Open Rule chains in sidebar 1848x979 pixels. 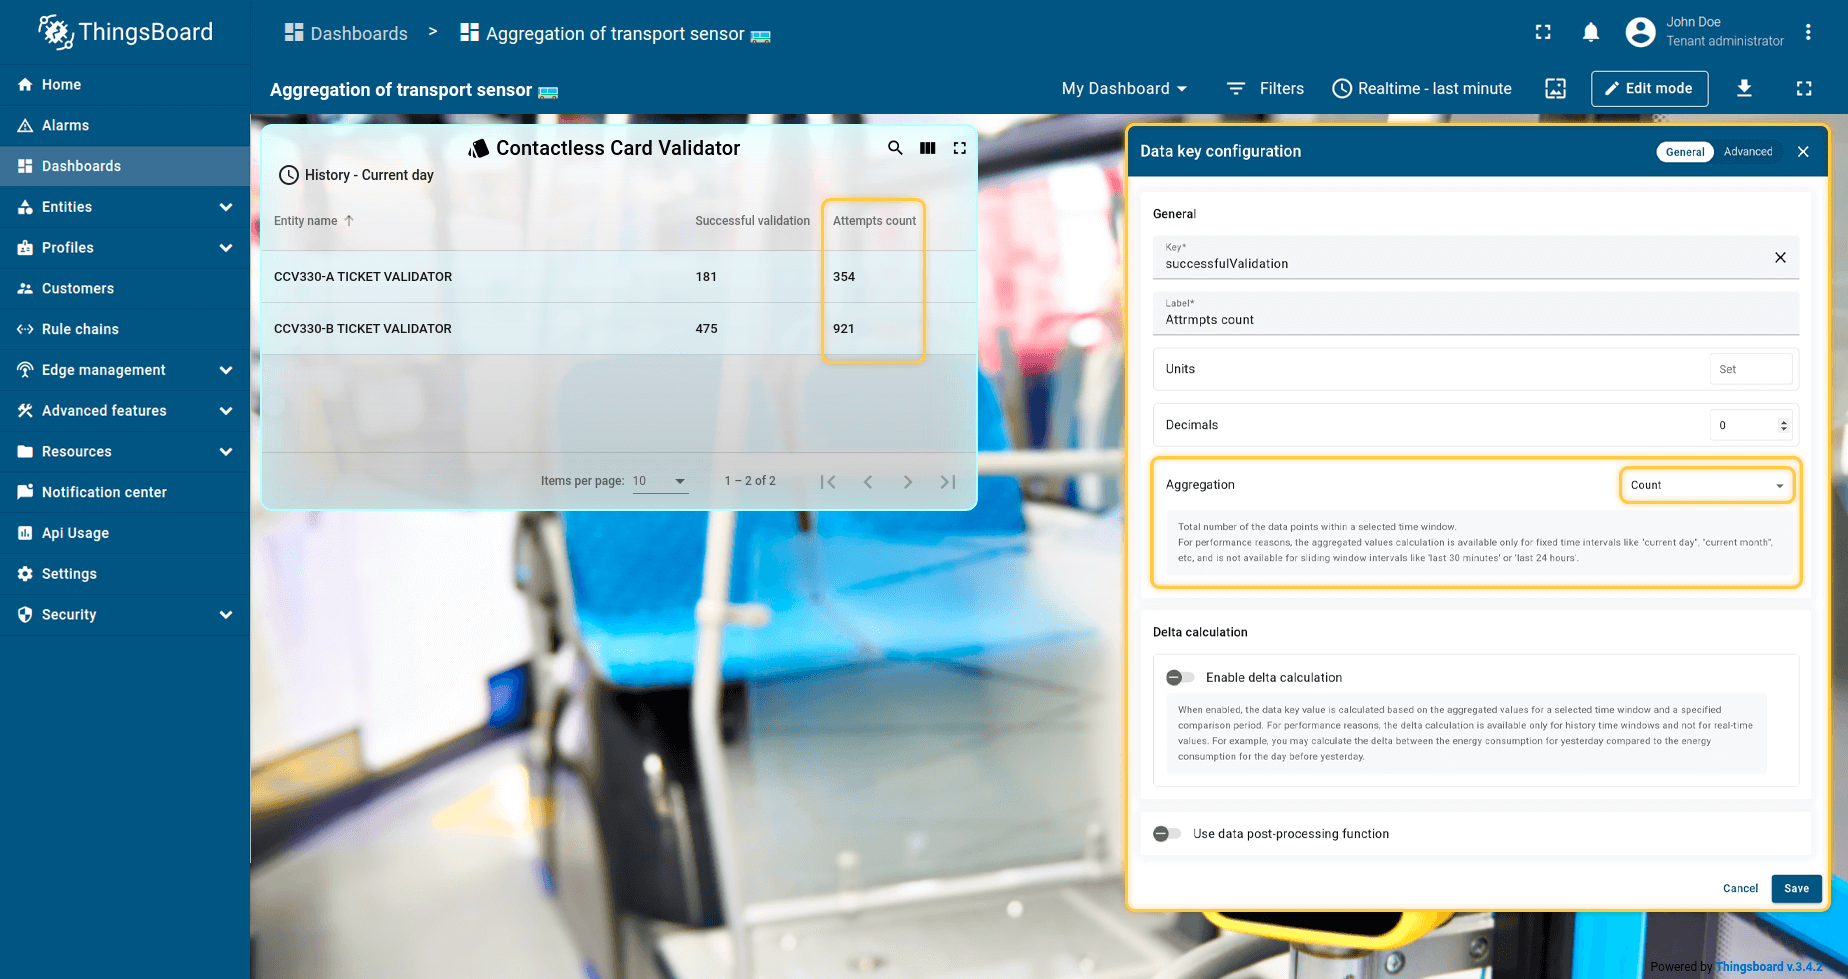(80, 329)
